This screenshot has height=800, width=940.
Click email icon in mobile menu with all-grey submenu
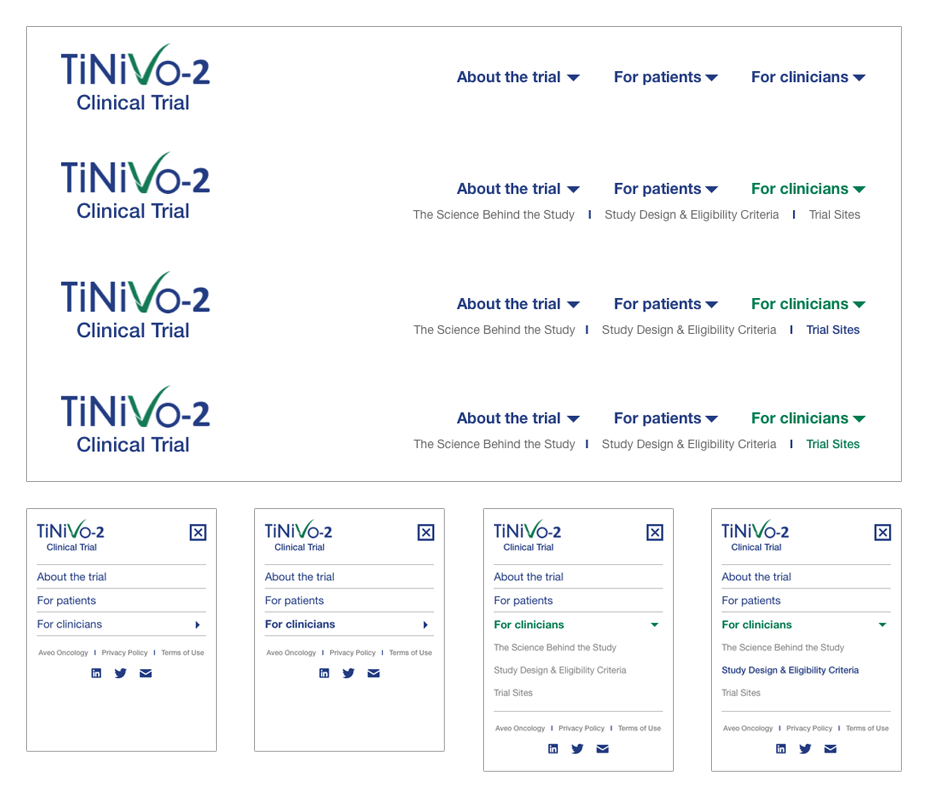[602, 749]
